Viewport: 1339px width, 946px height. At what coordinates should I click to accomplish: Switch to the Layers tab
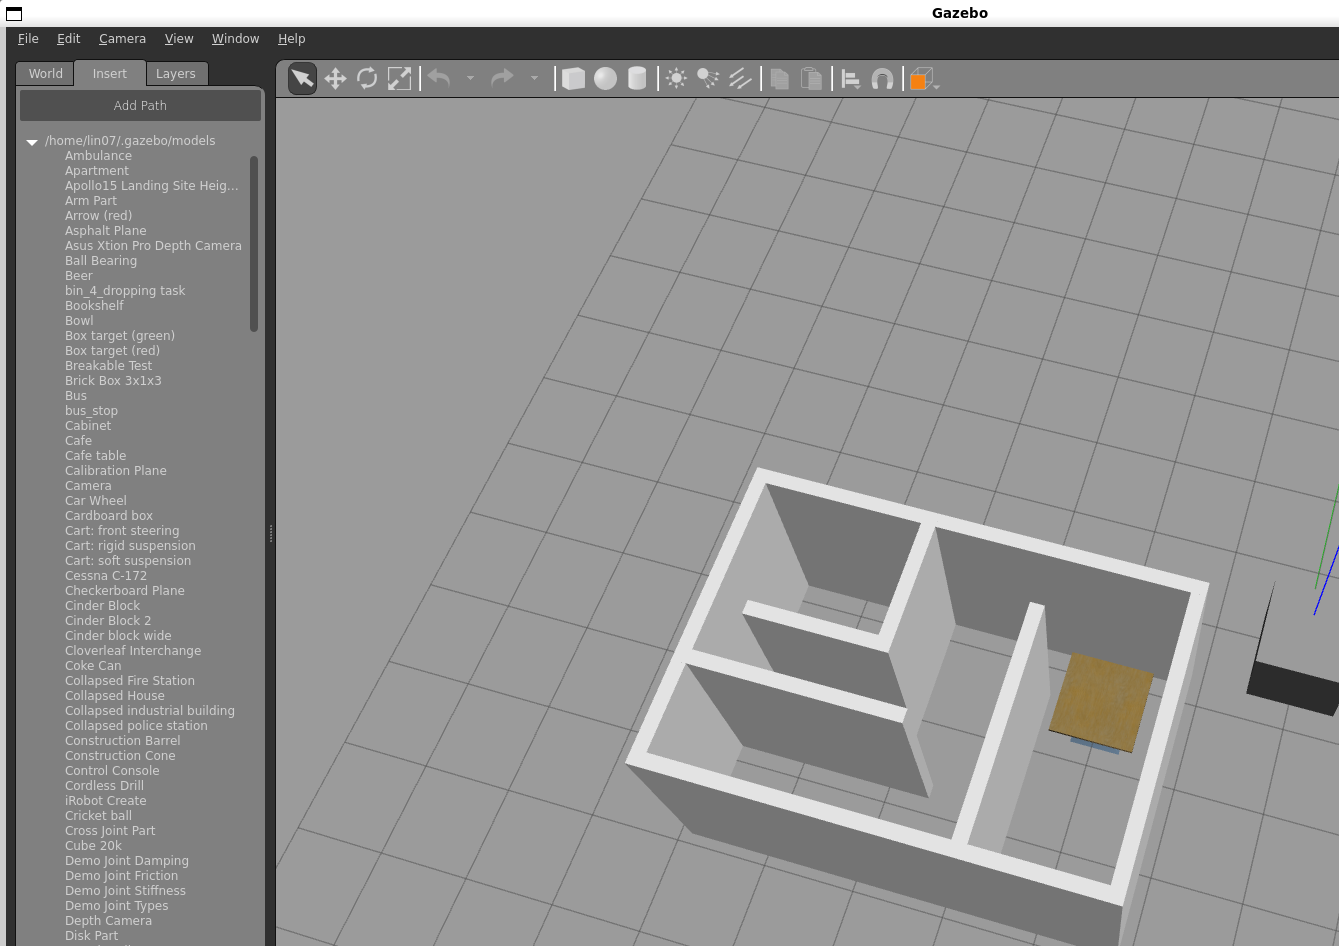[x=176, y=74]
